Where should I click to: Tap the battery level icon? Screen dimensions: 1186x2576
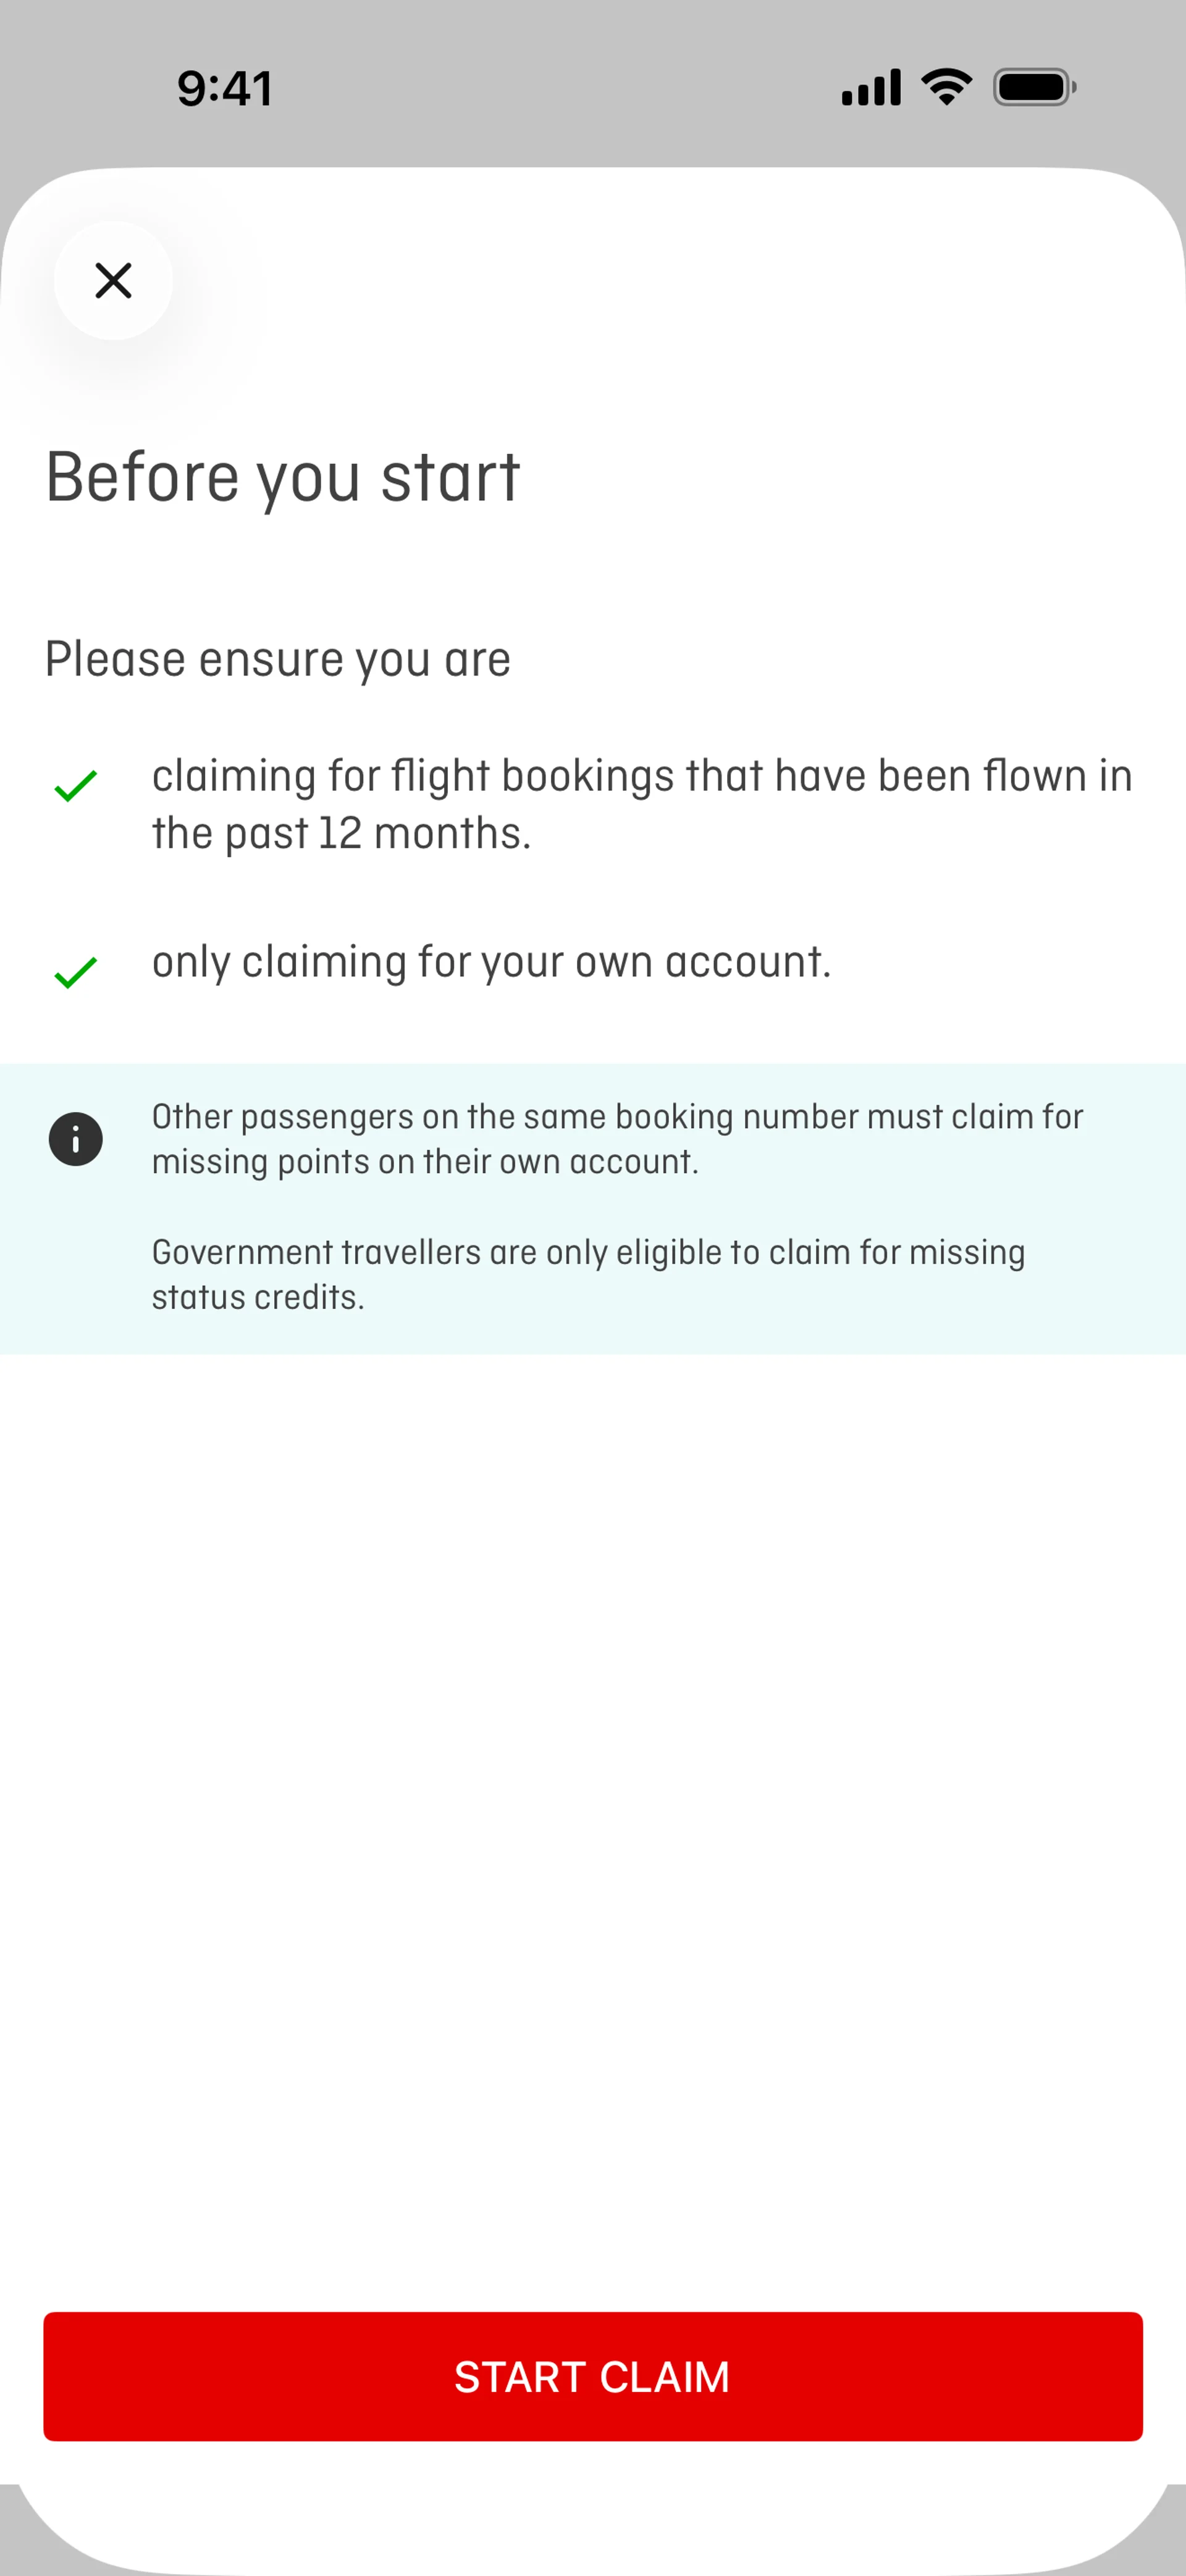pyautogui.click(x=1034, y=88)
